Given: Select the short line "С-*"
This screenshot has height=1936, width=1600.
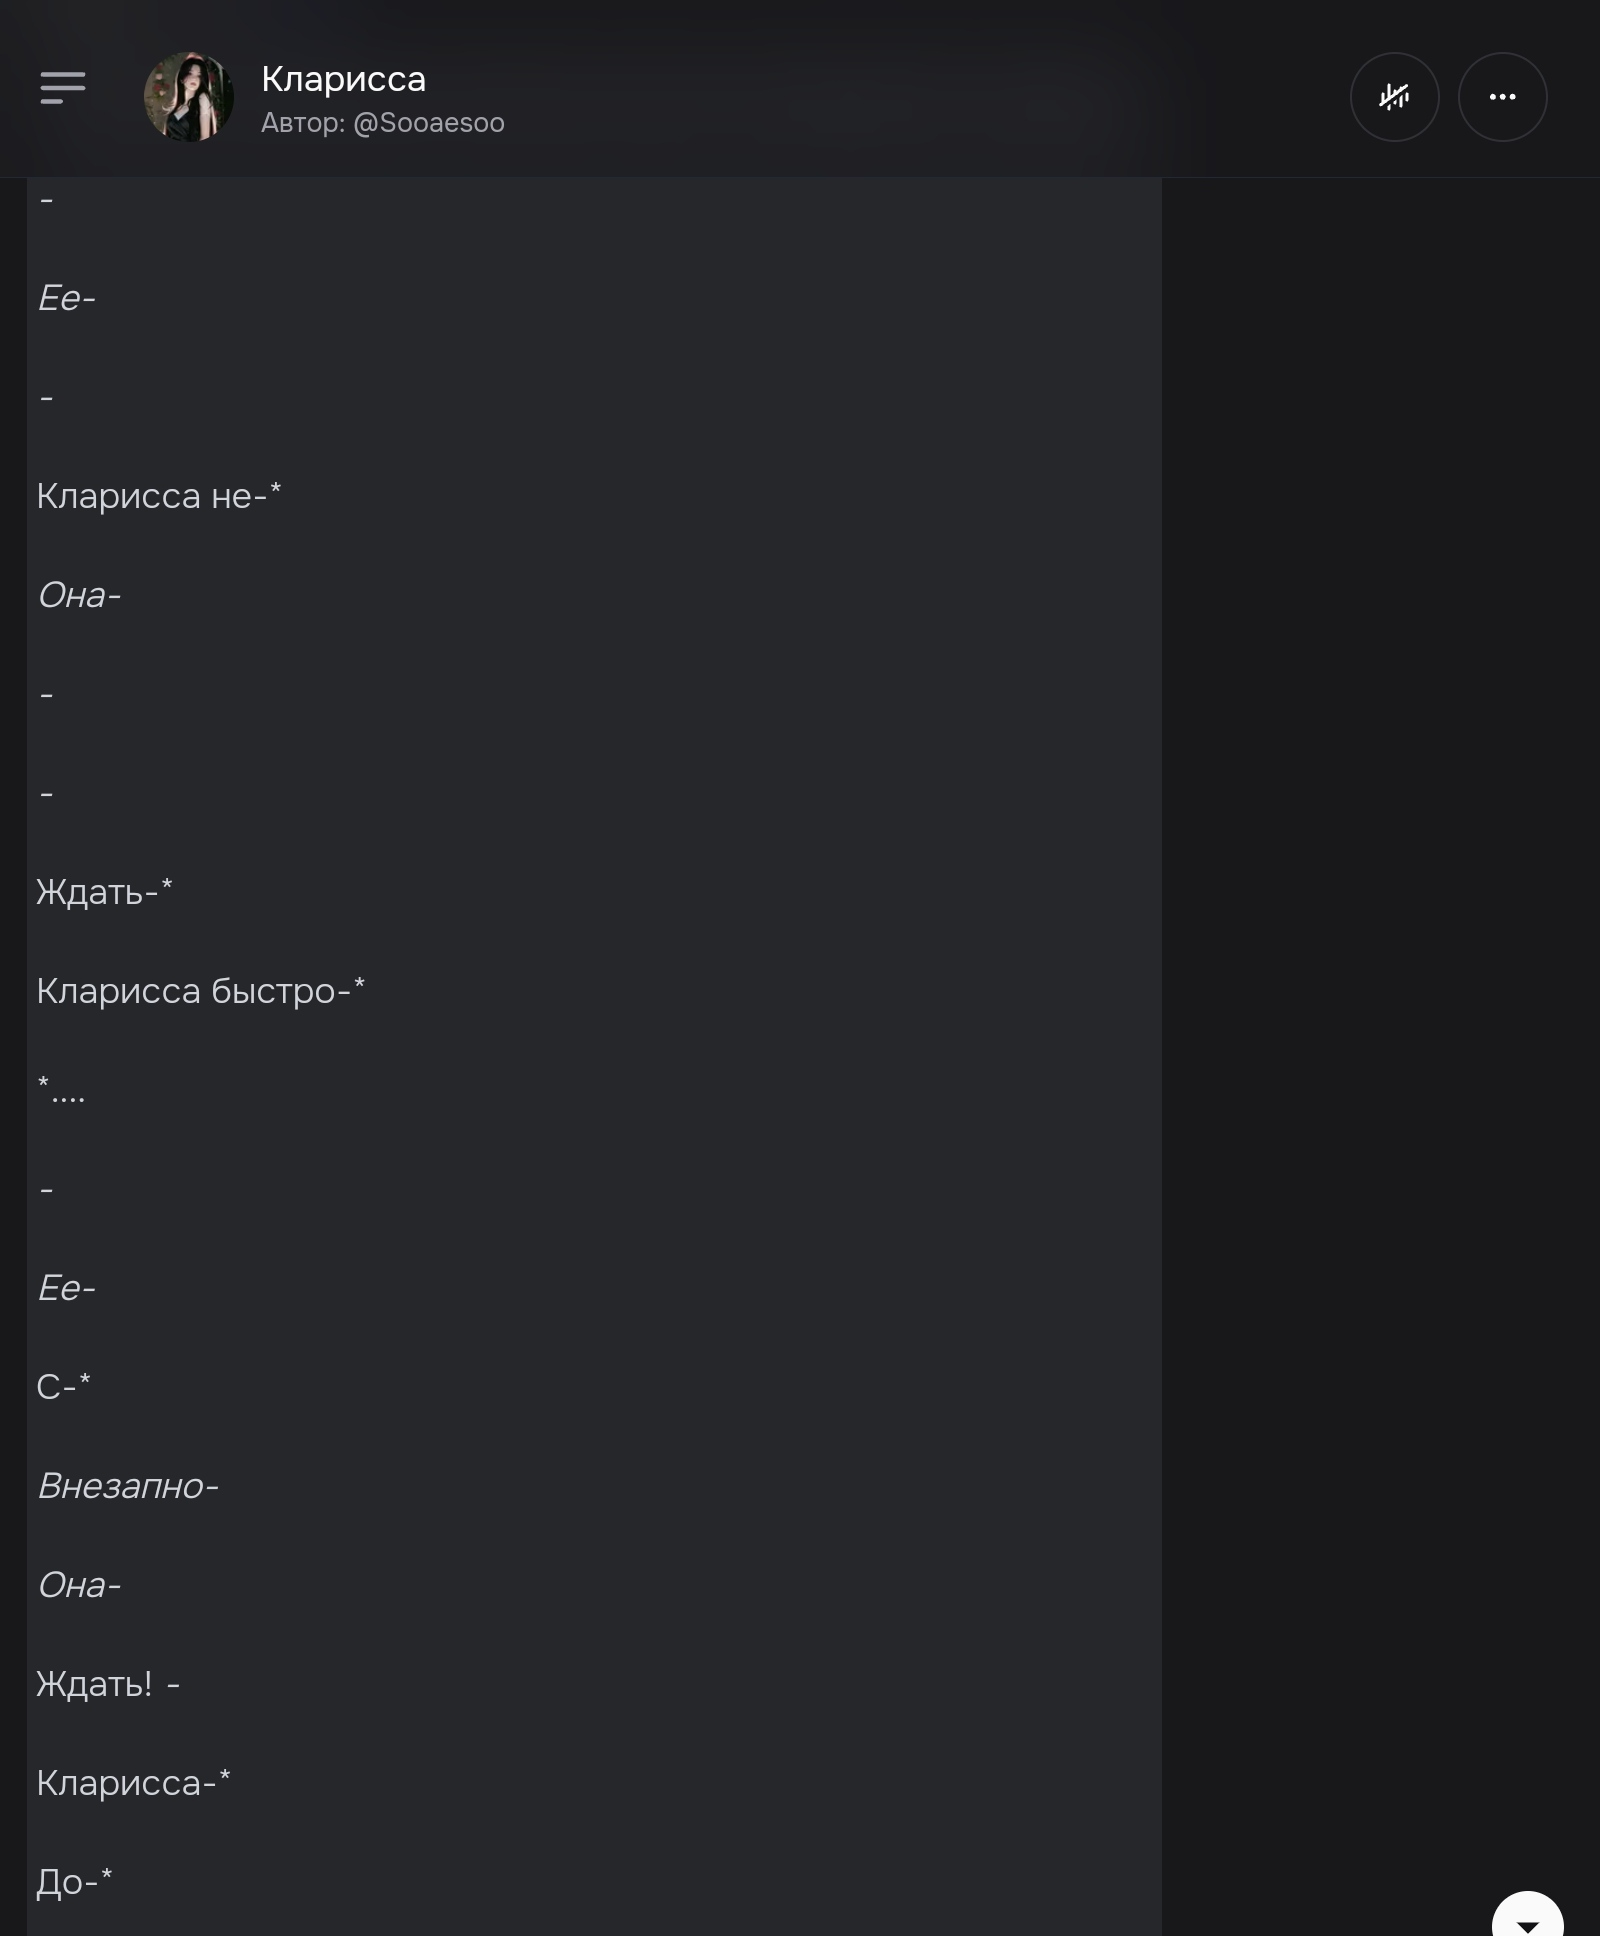Looking at the screenshot, I should pos(63,1387).
